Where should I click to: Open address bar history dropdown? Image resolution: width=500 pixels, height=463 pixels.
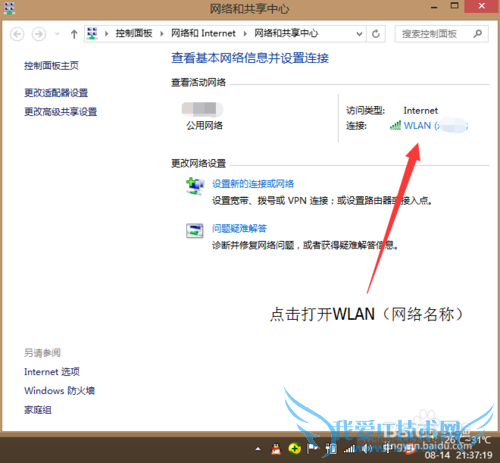pos(359,34)
